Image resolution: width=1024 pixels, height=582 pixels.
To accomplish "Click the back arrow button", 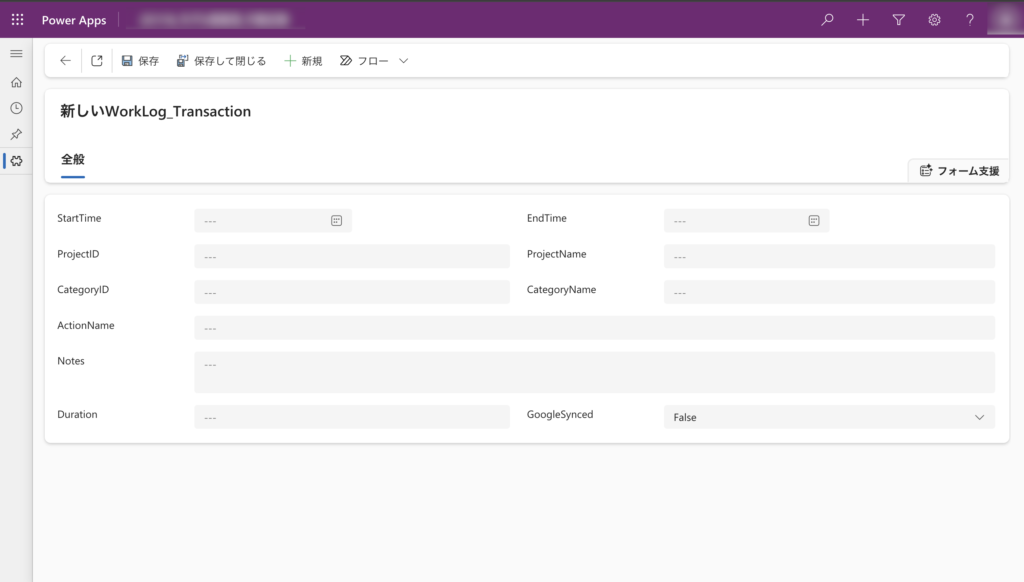I will click(x=65, y=61).
